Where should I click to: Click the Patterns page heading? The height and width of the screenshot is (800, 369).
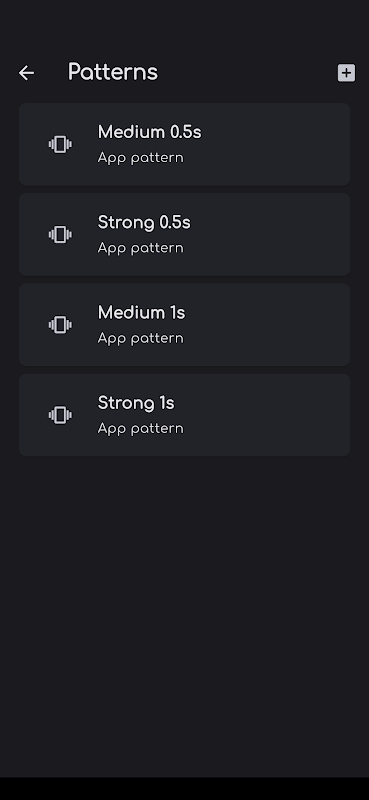pos(113,72)
